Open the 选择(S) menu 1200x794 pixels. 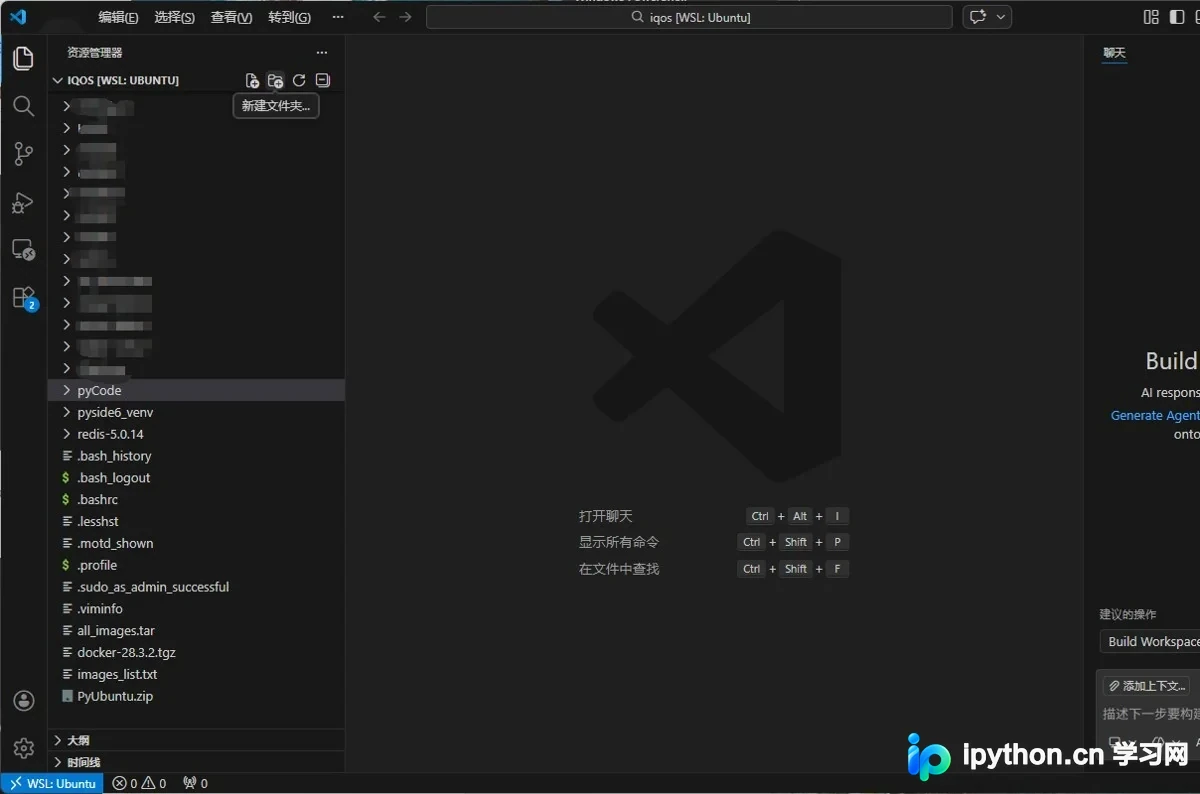click(x=175, y=17)
